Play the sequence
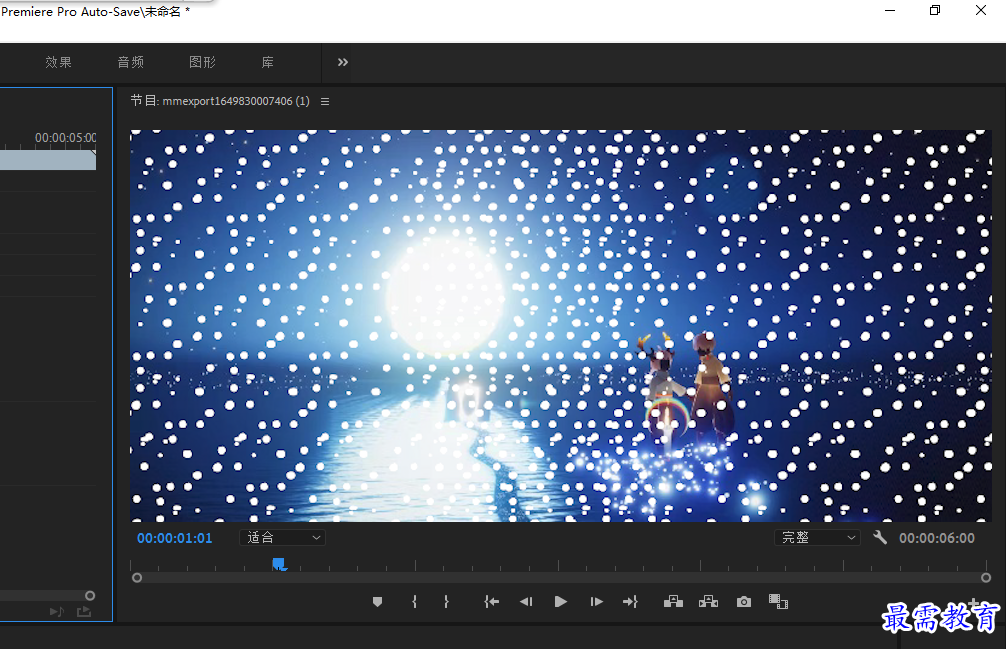 point(560,602)
